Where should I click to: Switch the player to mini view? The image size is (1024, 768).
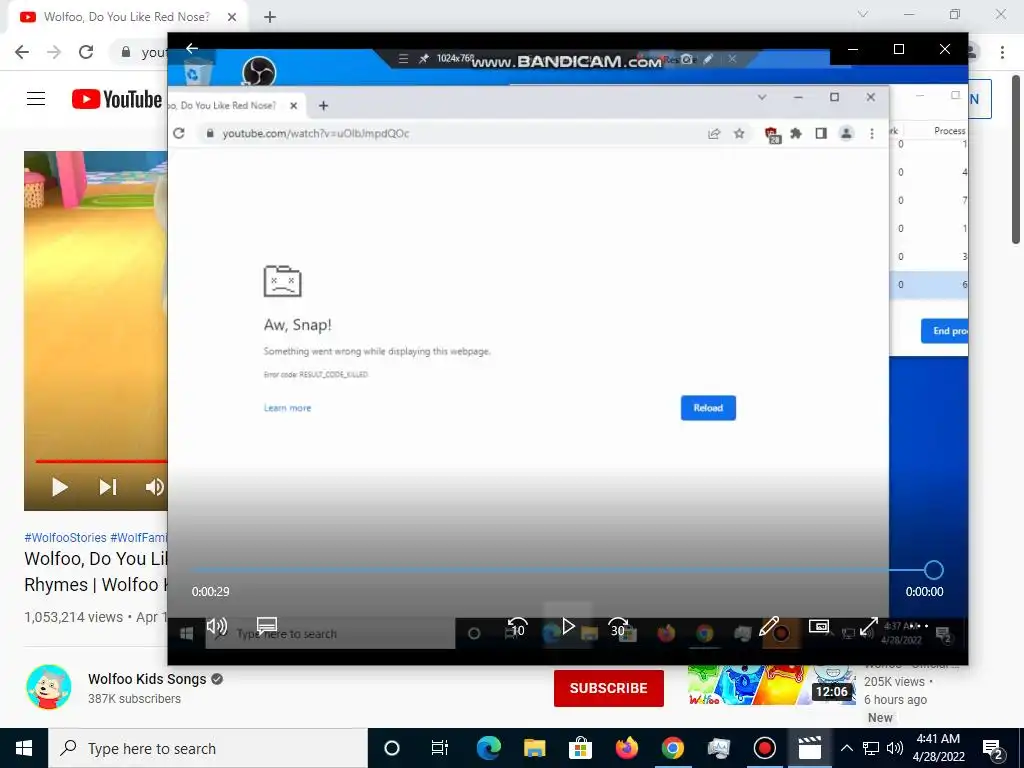pyautogui.click(x=818, y=626)
